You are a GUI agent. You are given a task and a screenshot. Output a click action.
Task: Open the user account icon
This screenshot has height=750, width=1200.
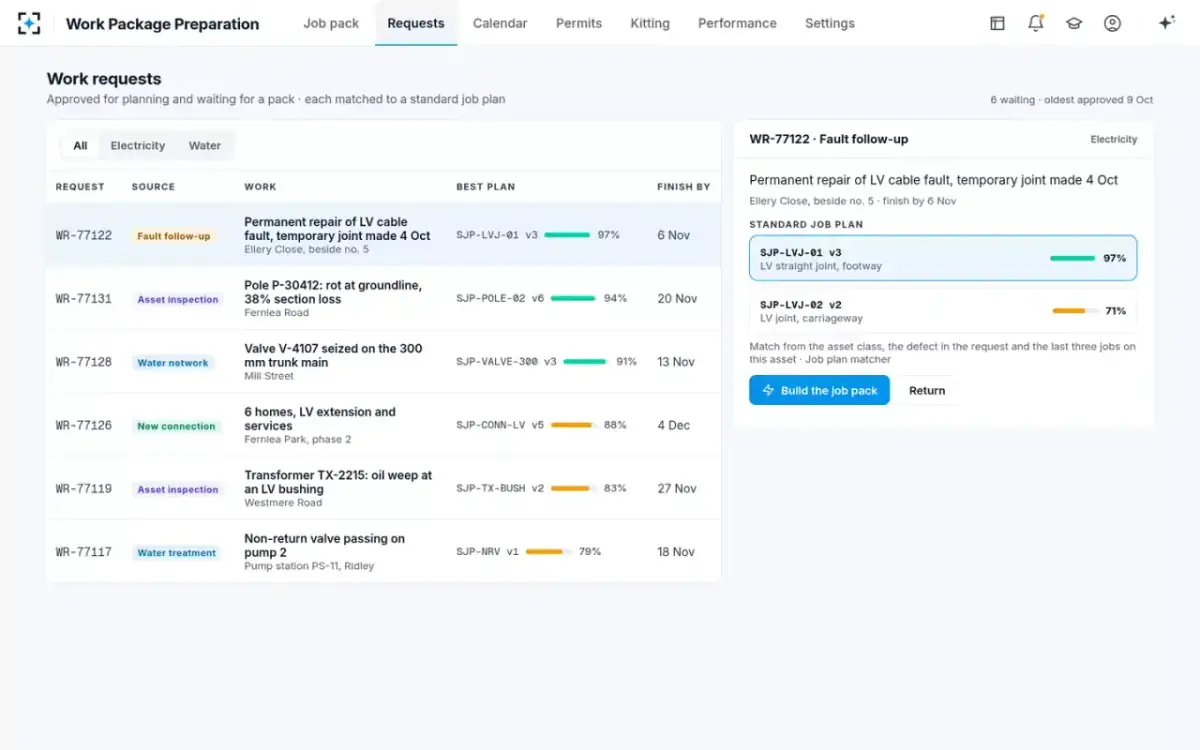(1112, 23)
